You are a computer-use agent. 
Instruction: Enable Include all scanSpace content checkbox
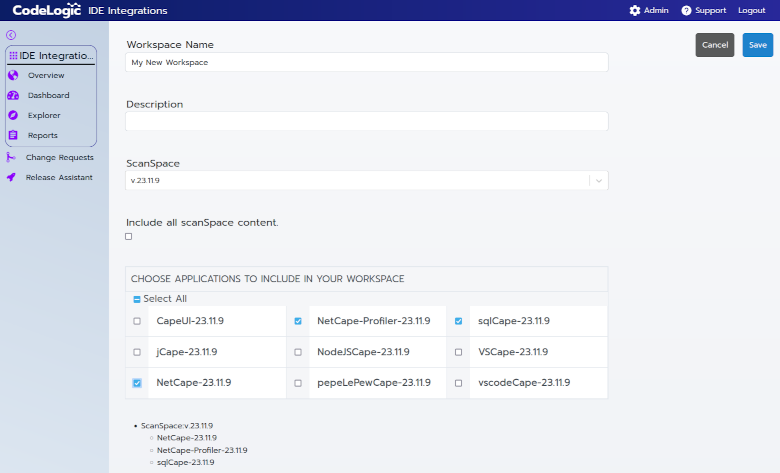click(x=129, y=237)
